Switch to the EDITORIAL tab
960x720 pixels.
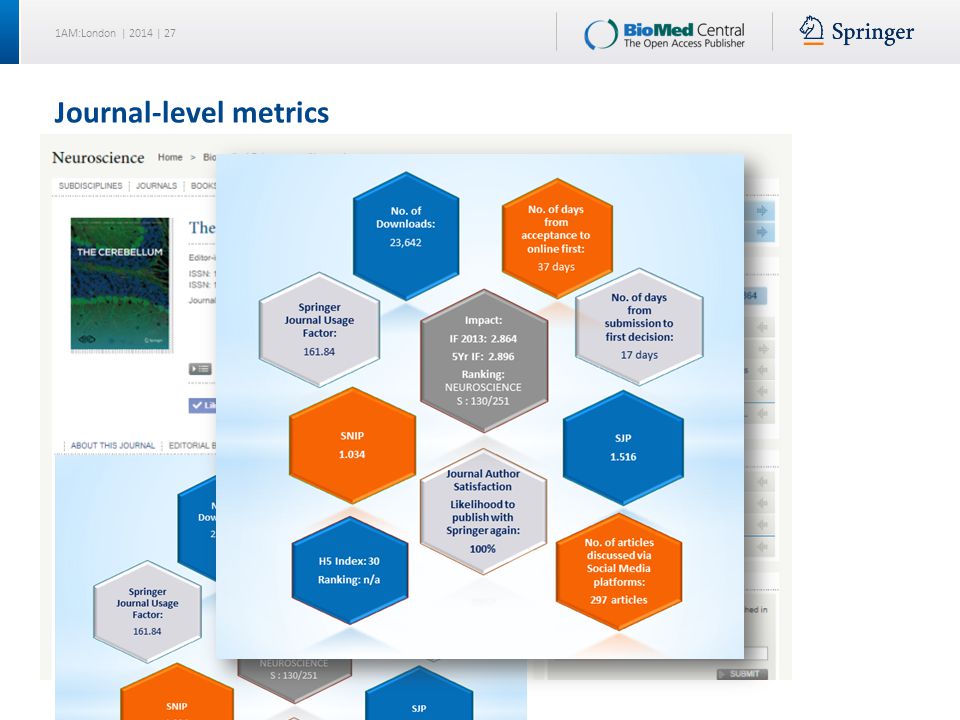[192, 446]
